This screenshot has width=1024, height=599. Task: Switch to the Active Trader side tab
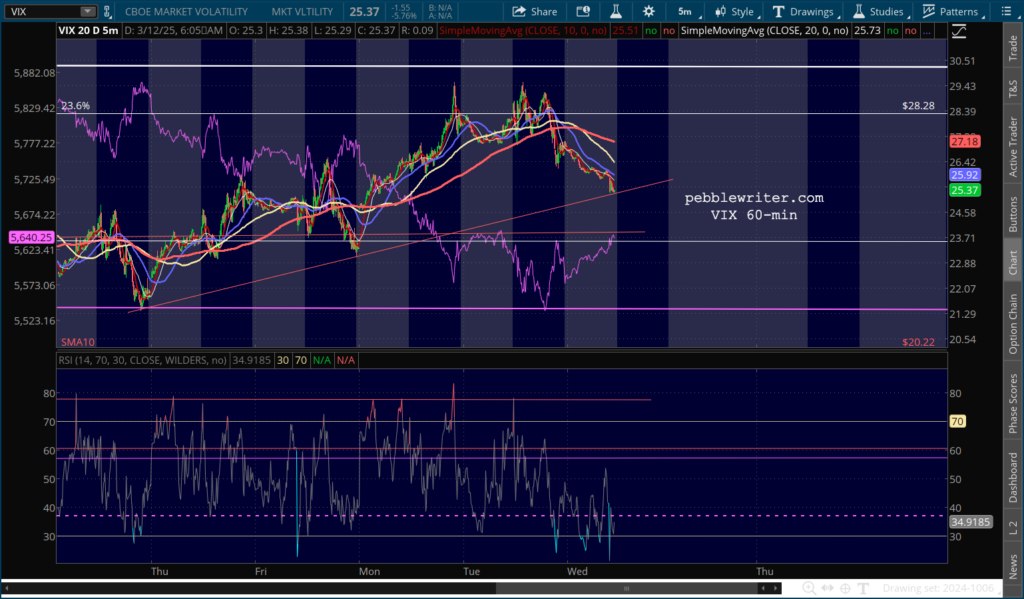click(x=1012, y=147)
